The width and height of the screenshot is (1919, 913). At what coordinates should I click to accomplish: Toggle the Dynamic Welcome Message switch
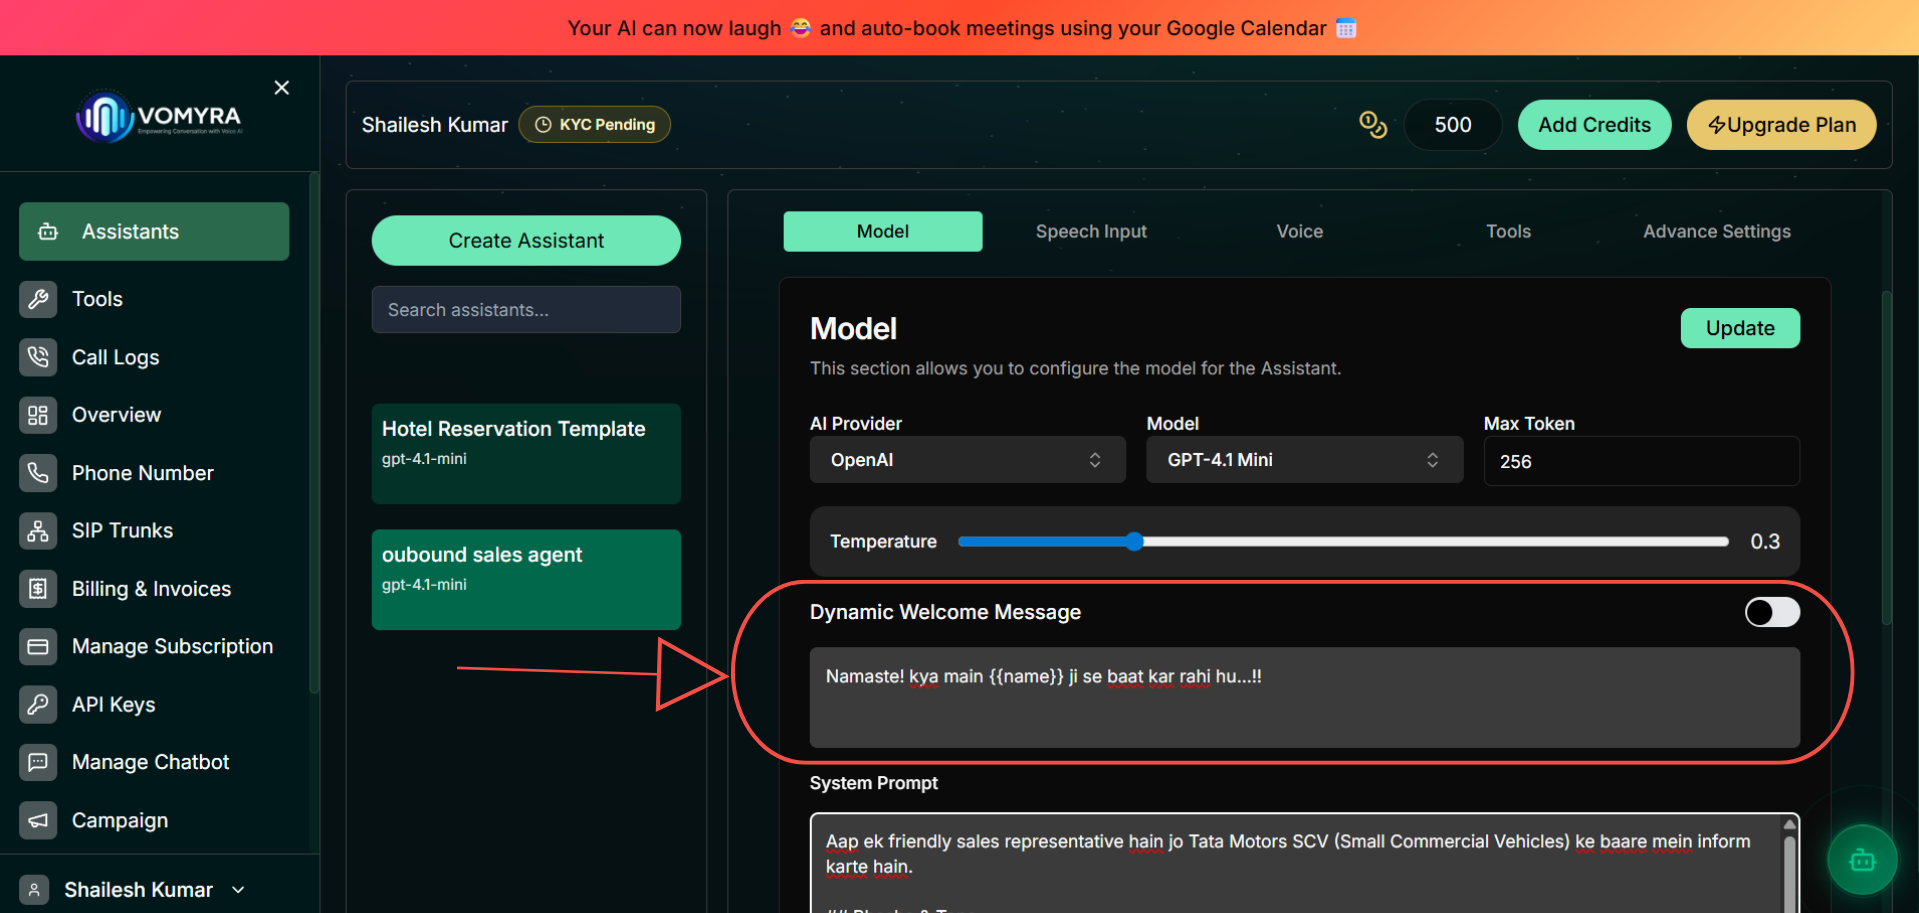[x=1772, y=612]
